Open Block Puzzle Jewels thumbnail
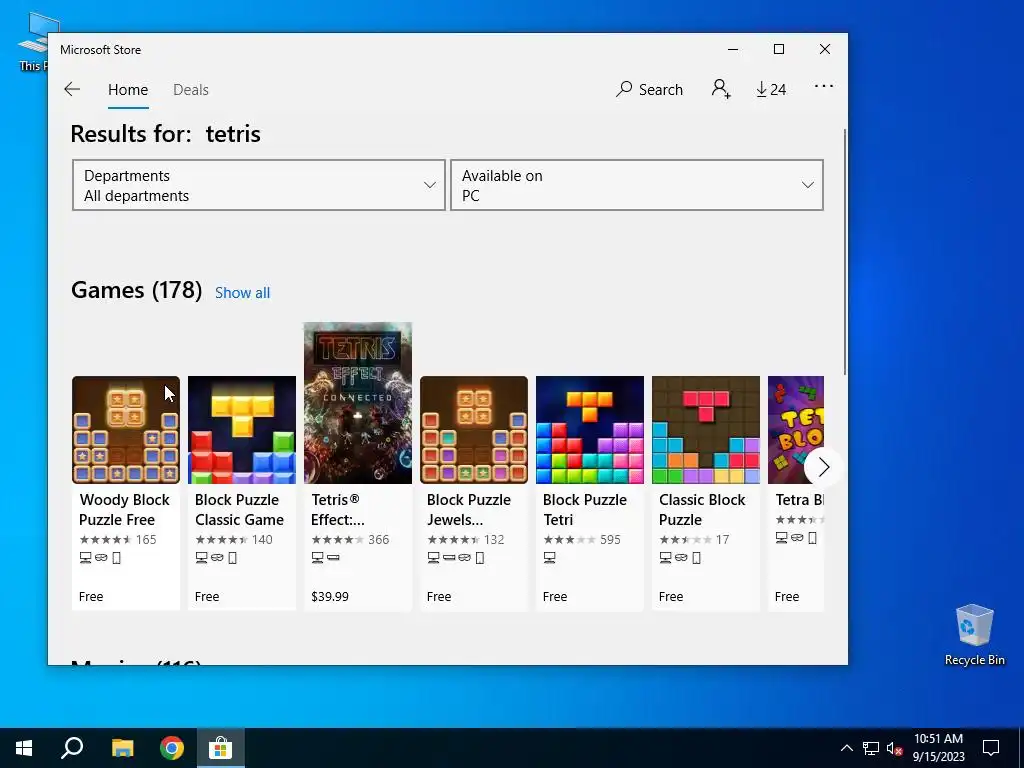This screenshot has width=1024, height=768. 474,430
